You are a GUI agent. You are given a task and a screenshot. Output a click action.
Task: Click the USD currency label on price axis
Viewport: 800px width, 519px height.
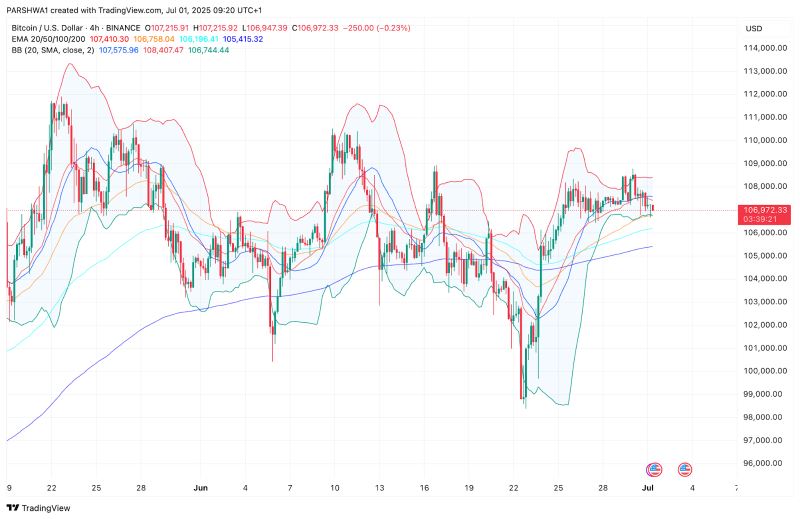point(754,27)
